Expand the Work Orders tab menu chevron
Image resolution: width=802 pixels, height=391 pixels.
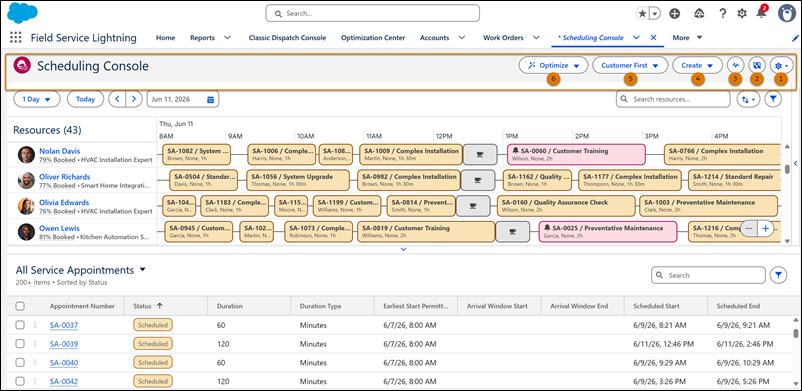536,37
